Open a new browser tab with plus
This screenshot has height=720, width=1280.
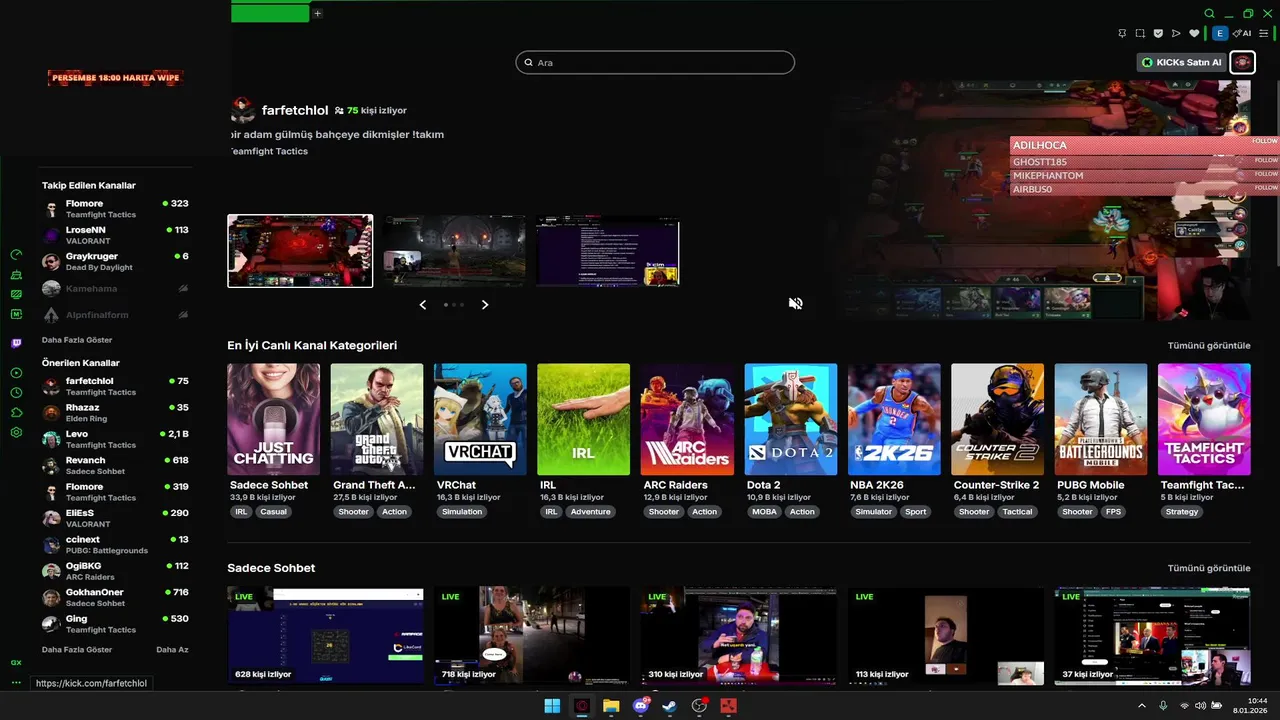pos(317,13)
